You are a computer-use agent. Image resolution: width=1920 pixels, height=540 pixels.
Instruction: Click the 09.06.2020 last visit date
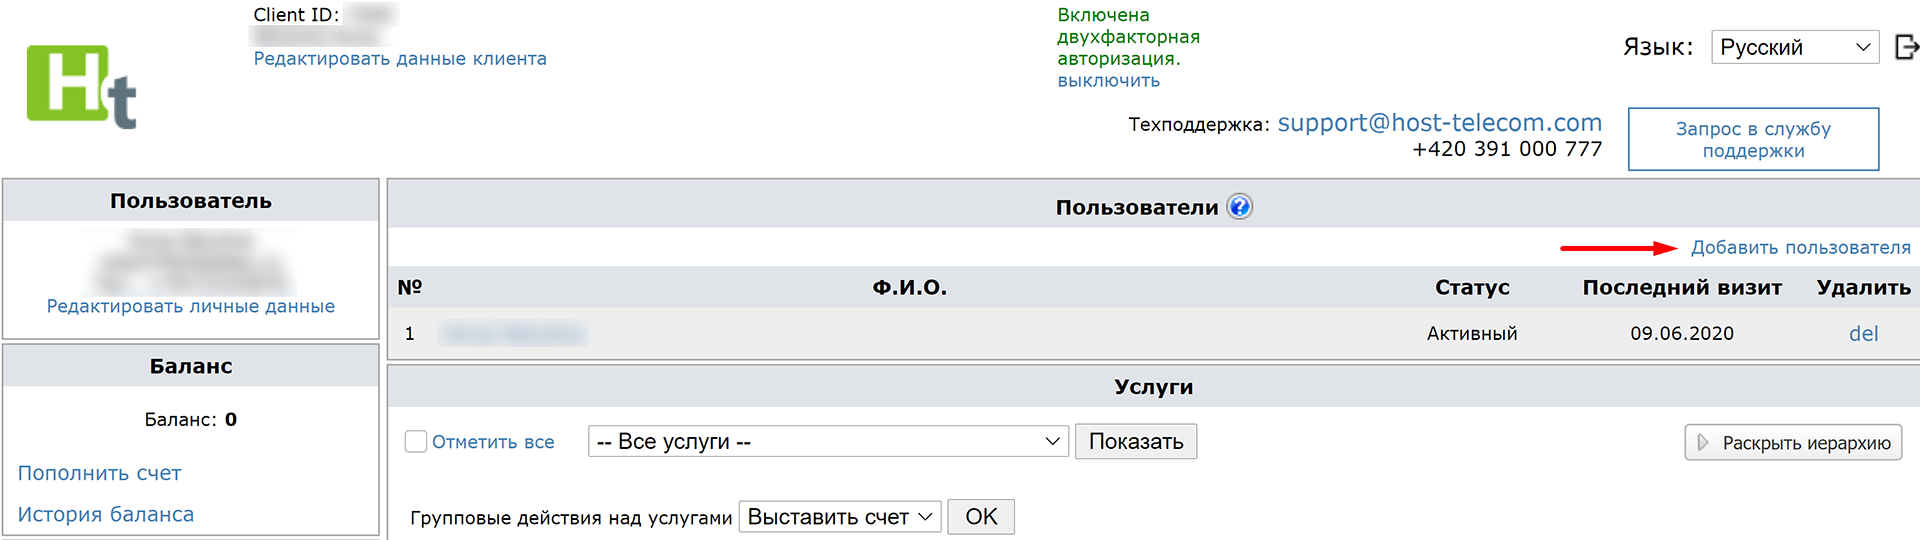pos(1682,334)
